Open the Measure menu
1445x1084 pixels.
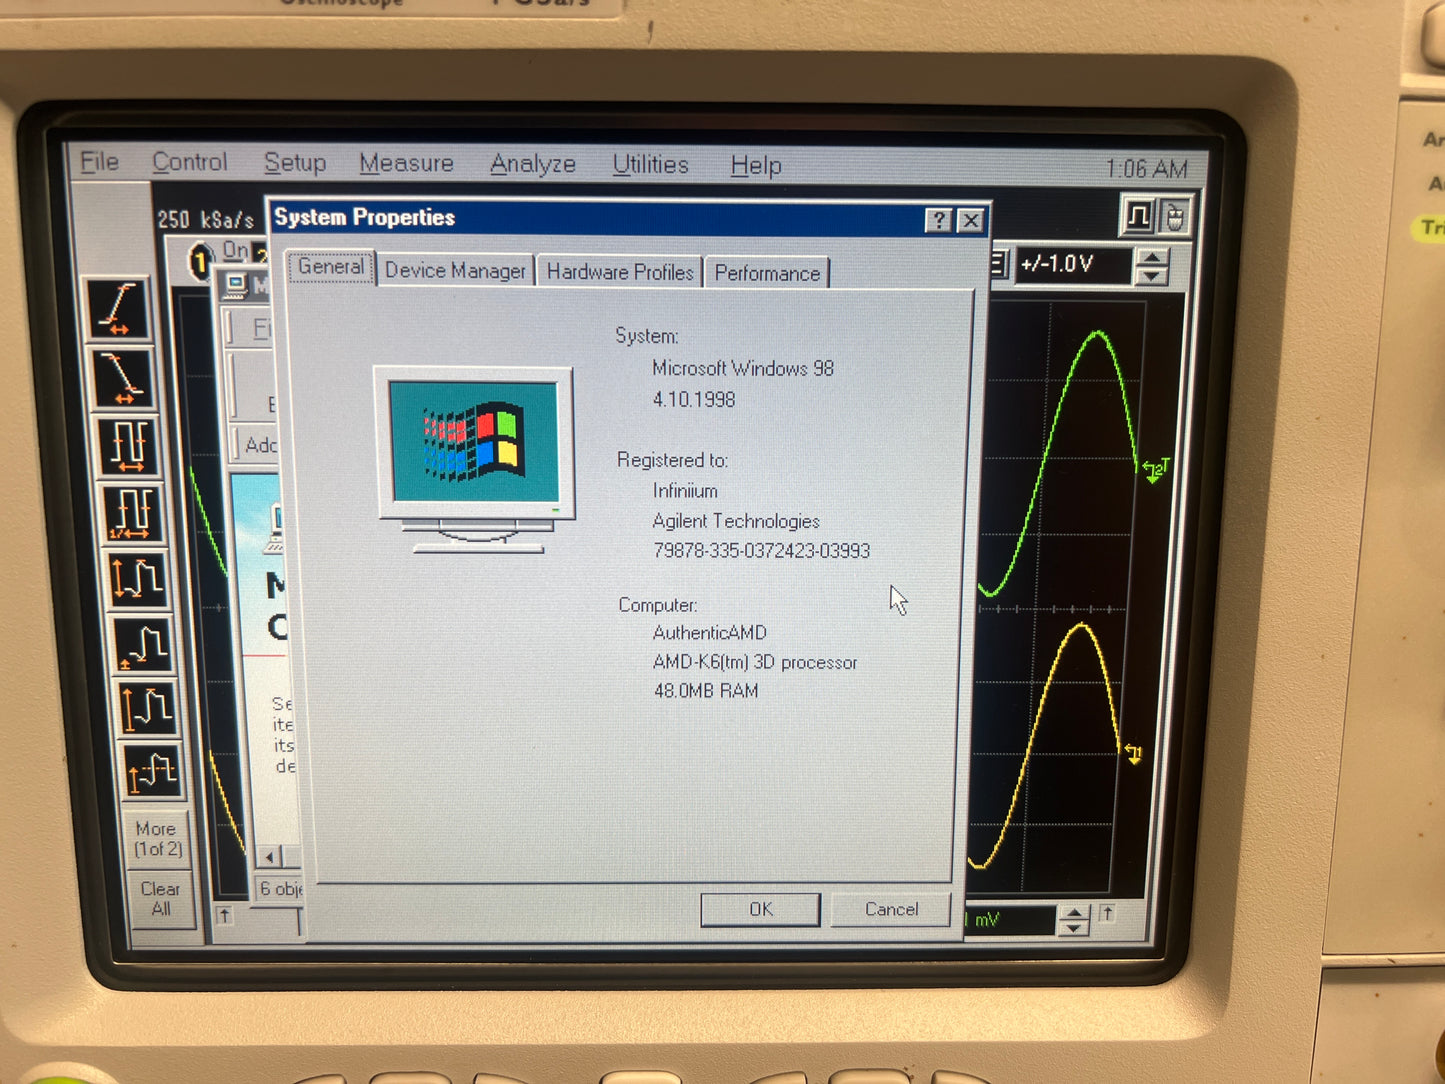(406, 164)
